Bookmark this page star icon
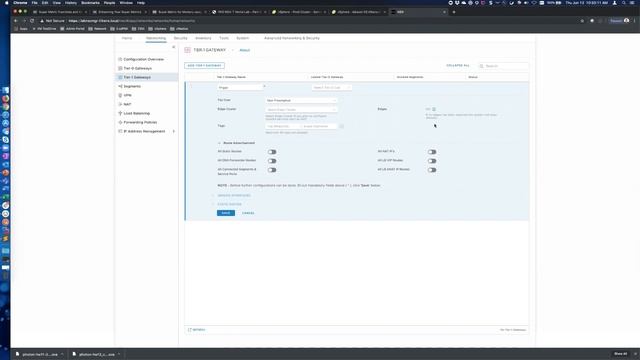This screenshot has height=360, width=640. [x=582, y=20]
